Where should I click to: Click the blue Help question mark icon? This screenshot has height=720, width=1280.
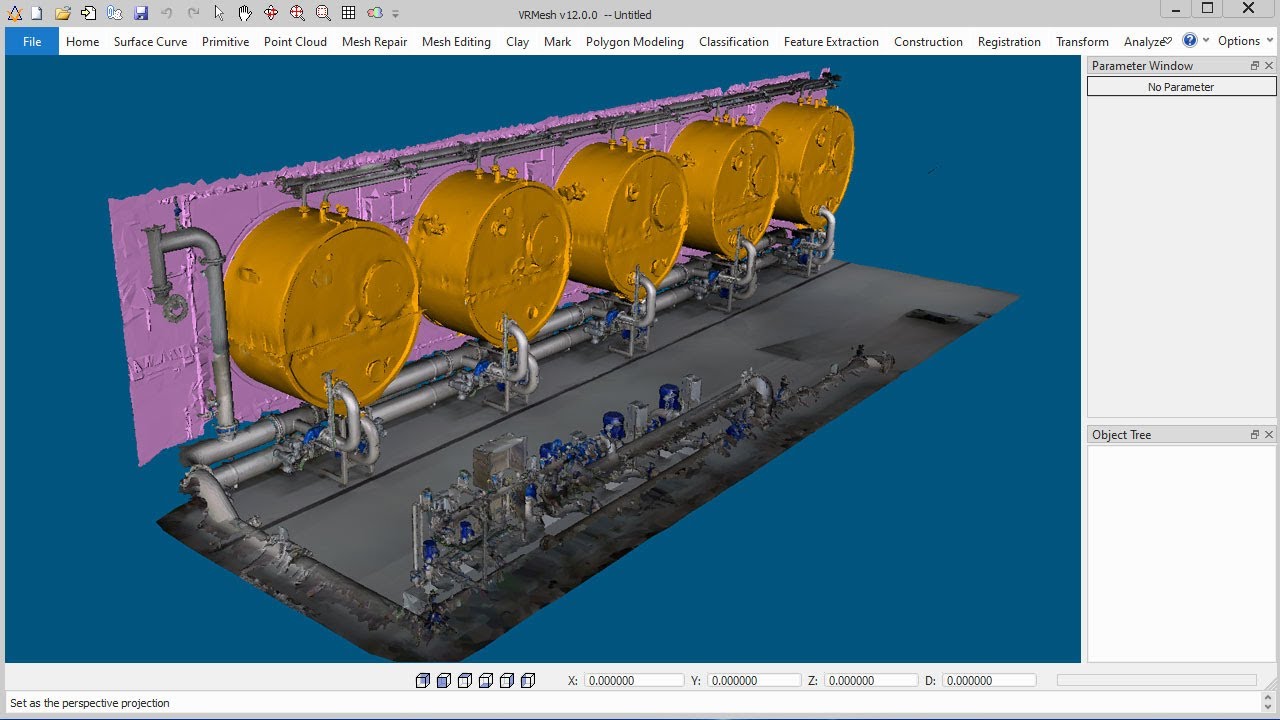(x=1189, y=40)
